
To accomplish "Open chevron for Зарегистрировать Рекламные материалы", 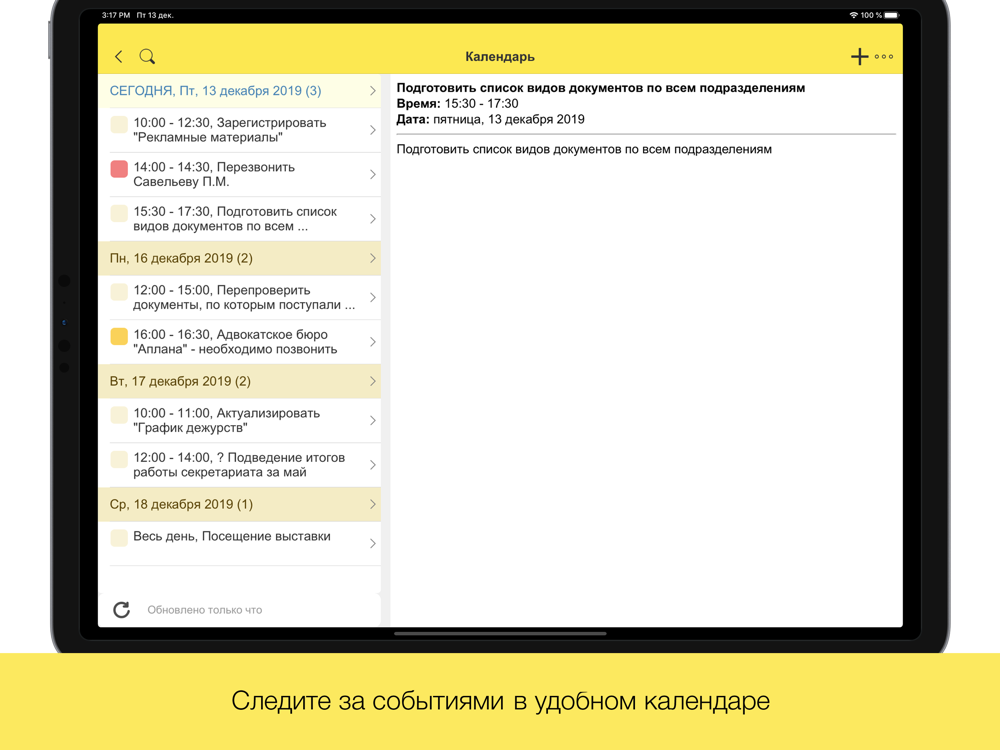I will click(x=372, y=130).
